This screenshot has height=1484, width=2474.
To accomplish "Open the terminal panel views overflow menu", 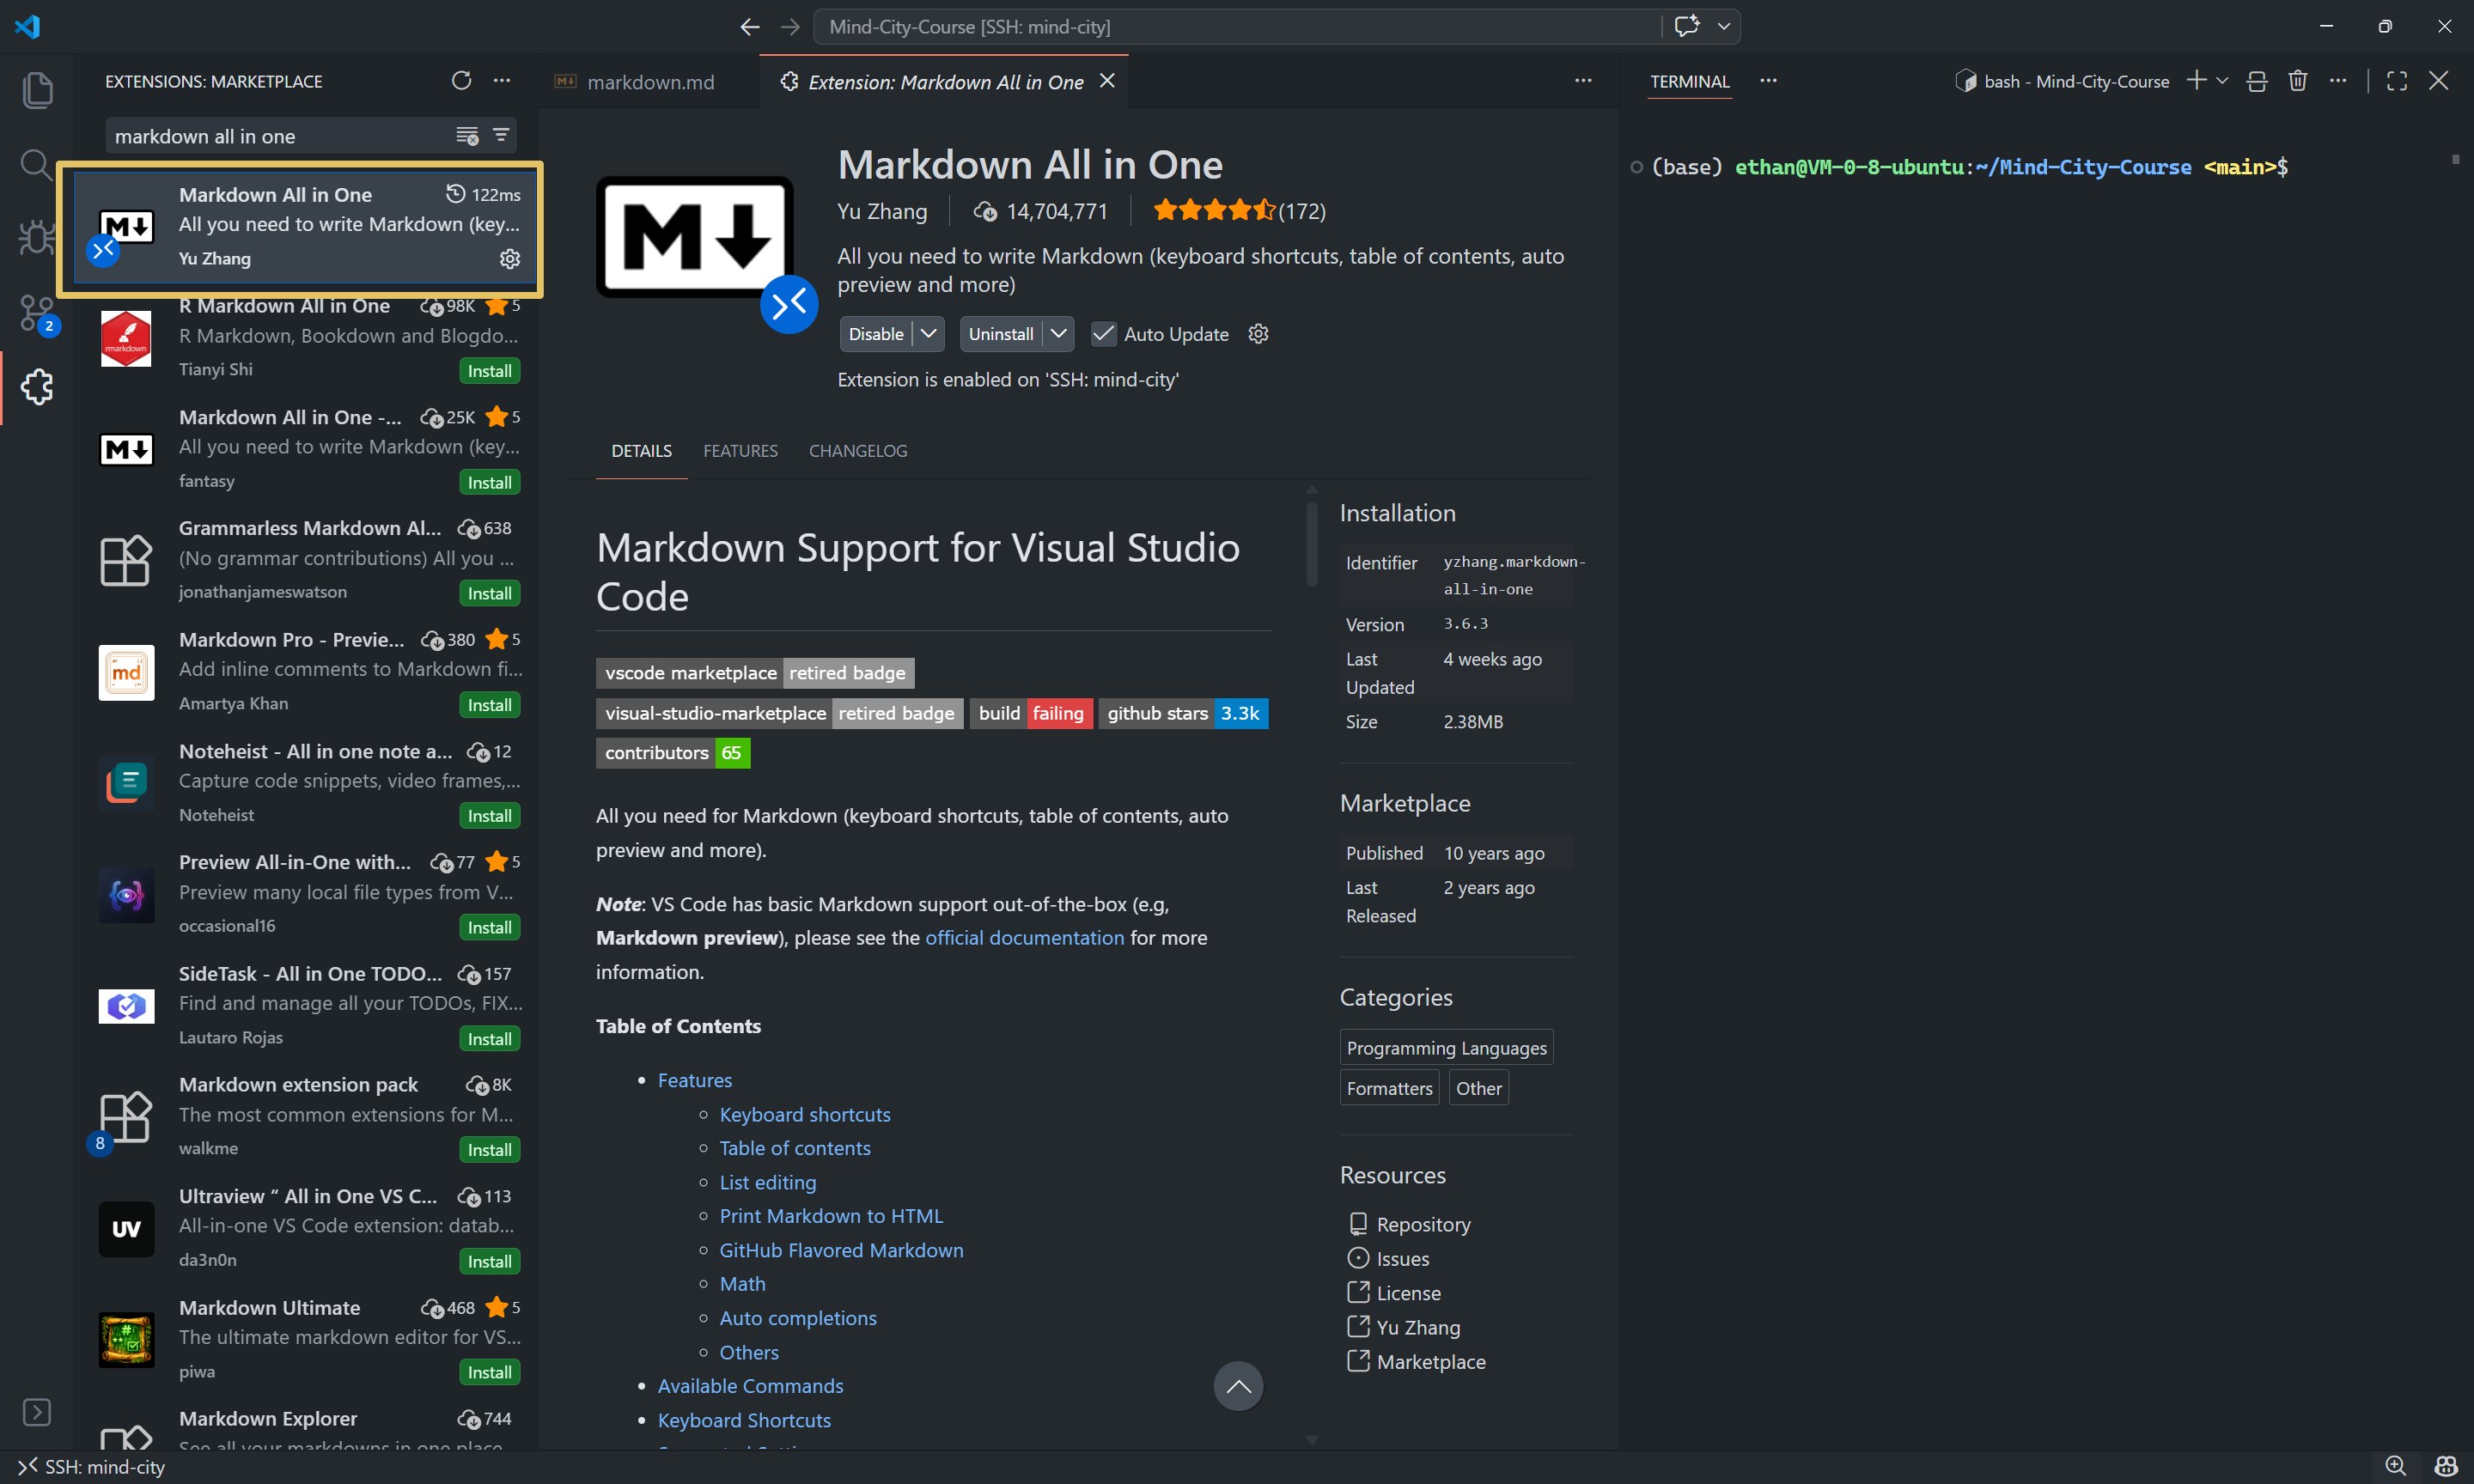I will 1768,81.
